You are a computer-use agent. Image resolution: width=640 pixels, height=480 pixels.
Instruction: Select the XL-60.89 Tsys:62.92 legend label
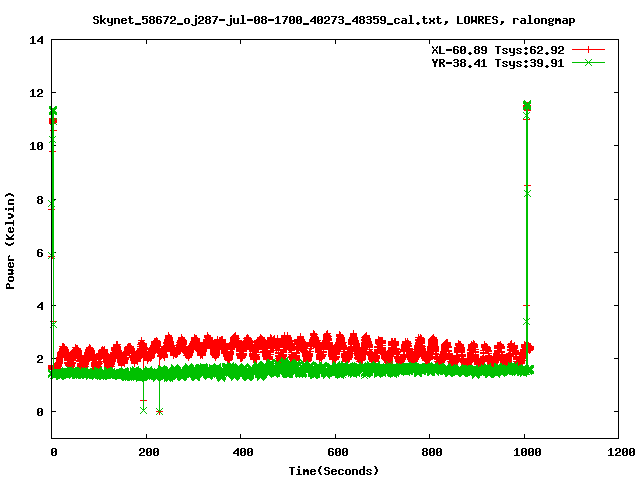tap(498, 50)
